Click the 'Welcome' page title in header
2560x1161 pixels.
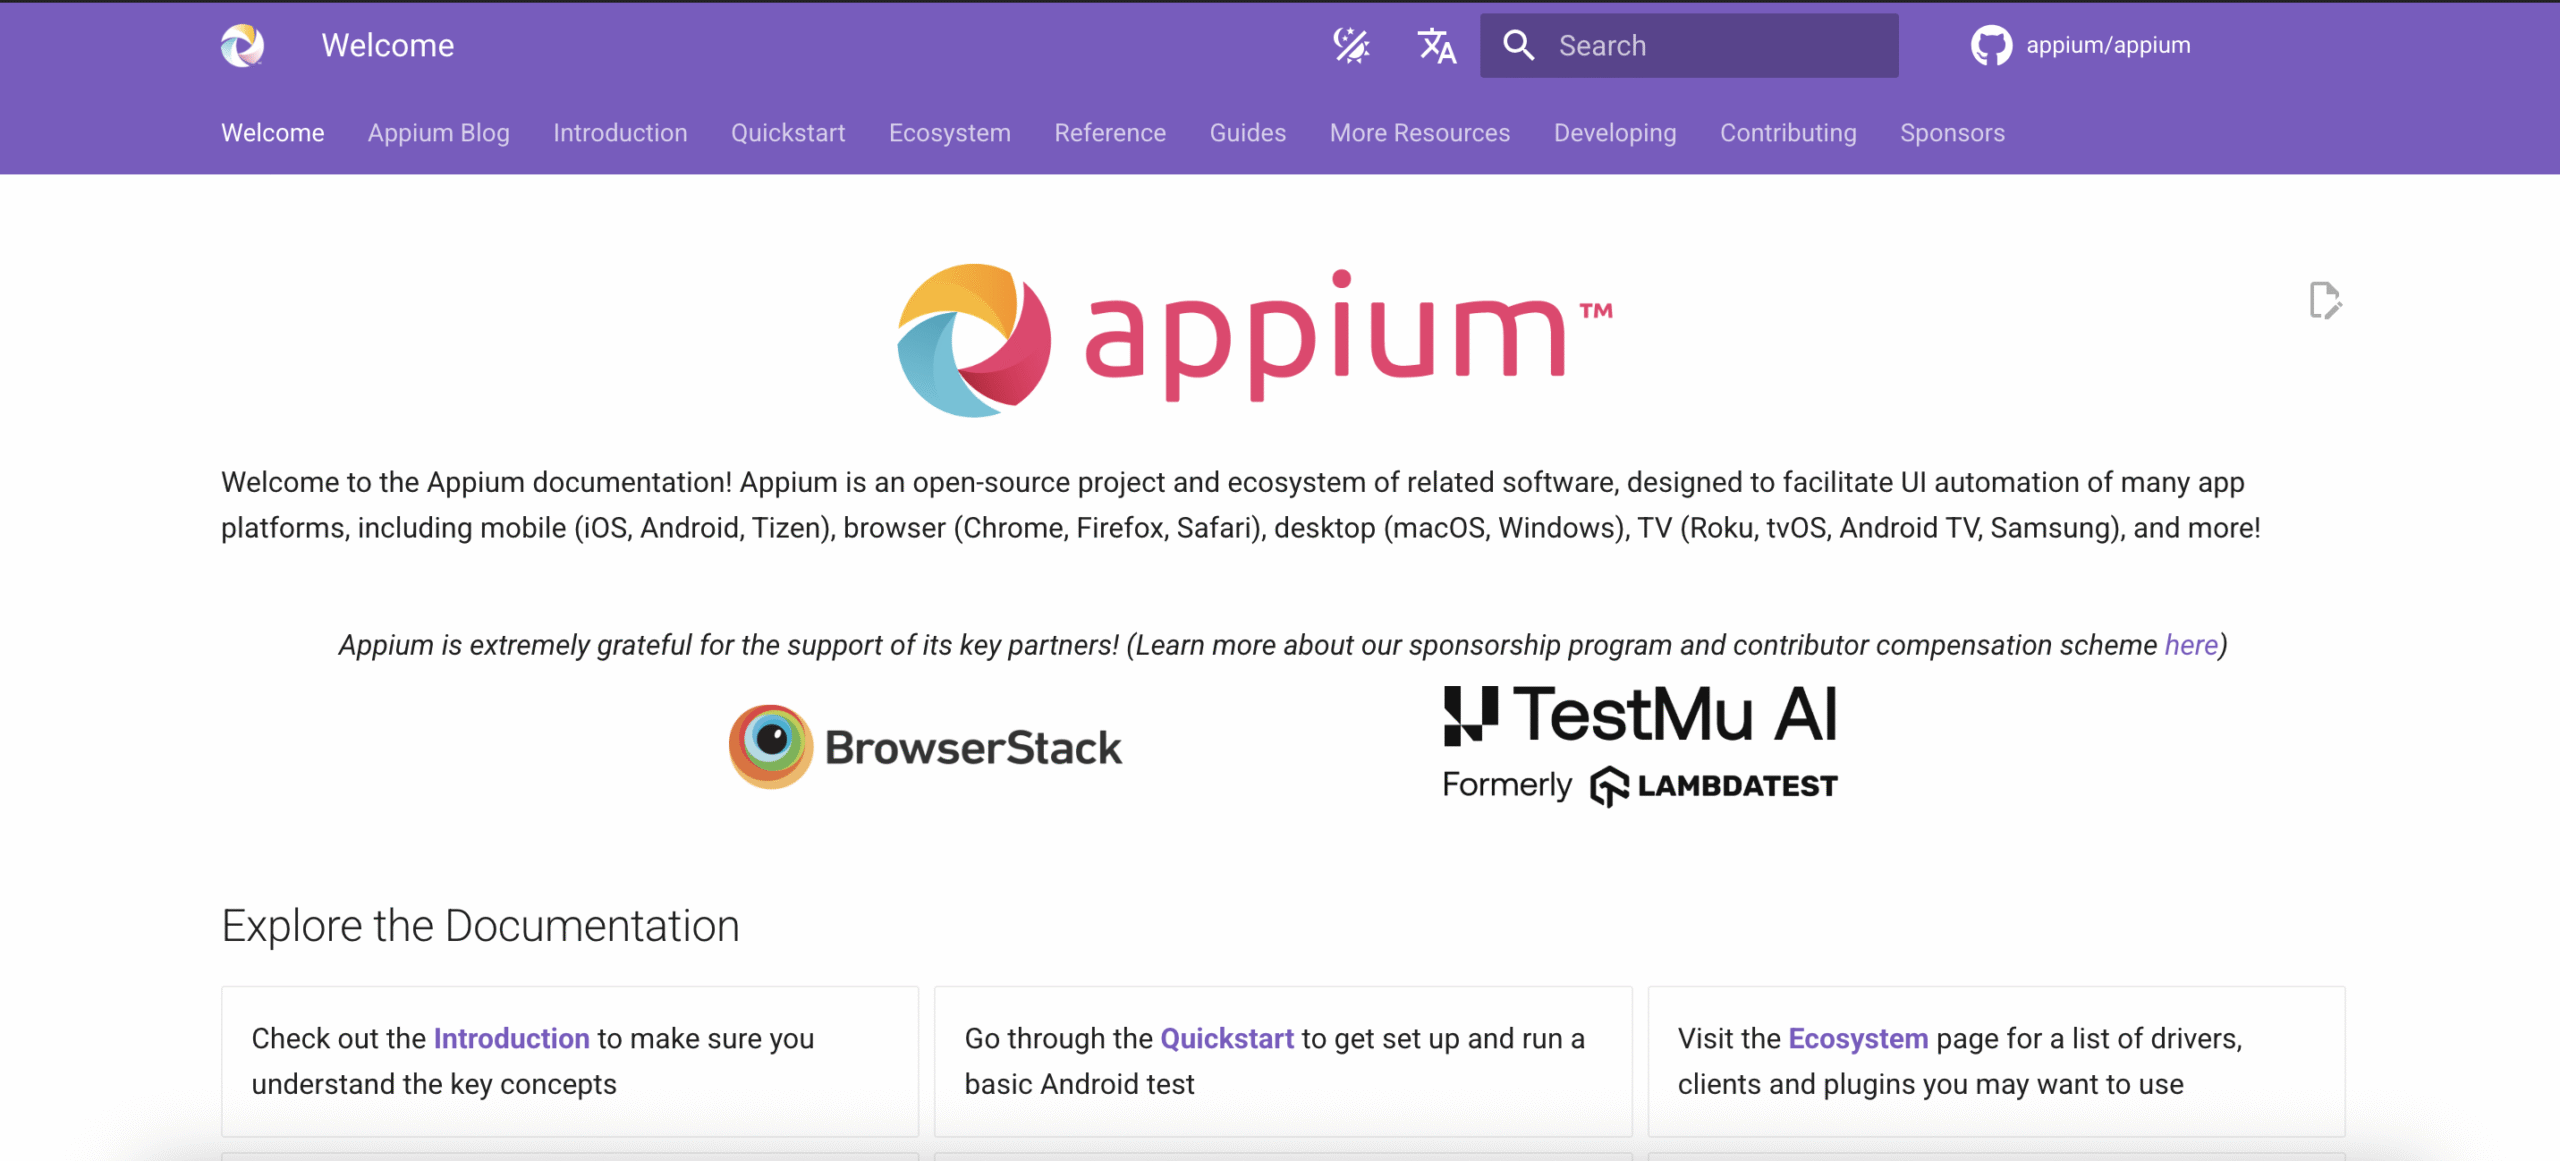(388, 45)
